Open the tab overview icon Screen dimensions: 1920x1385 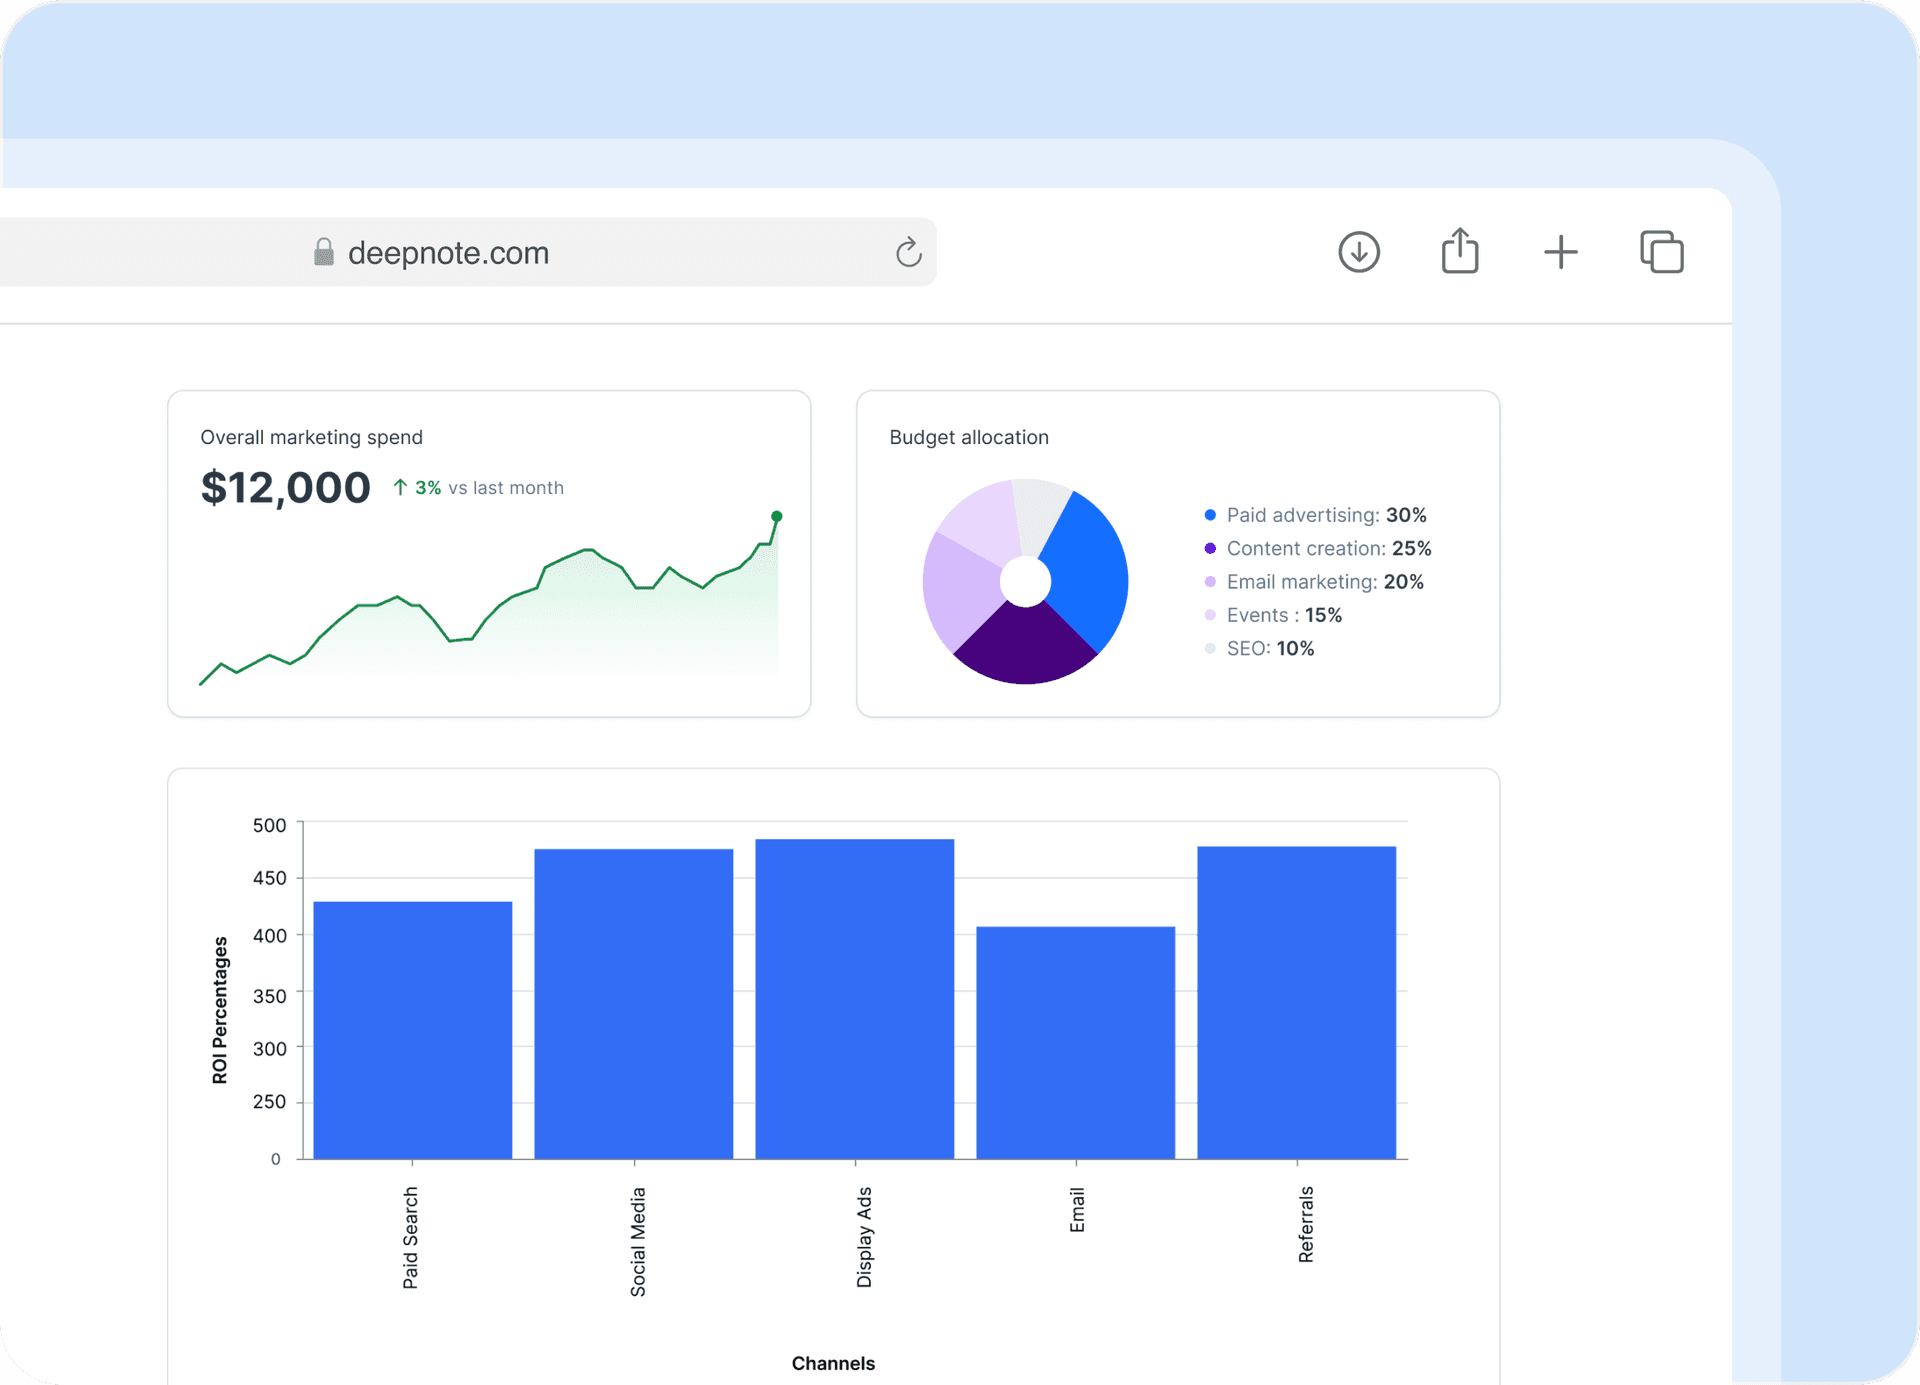click(1662, 252)
